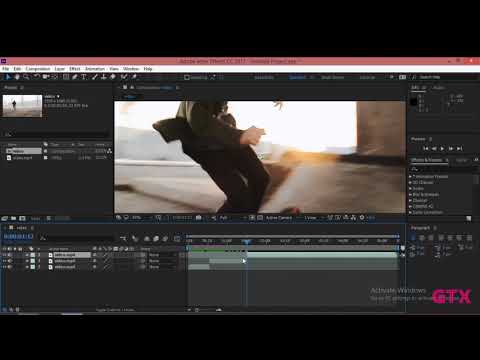Select the Rectangle shape tool
480x360 pixels.
coord(66,77)
